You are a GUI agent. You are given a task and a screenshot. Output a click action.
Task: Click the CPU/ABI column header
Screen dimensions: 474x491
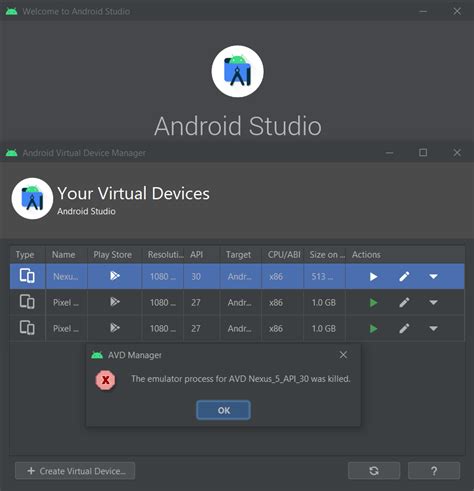tap(284, 255)
